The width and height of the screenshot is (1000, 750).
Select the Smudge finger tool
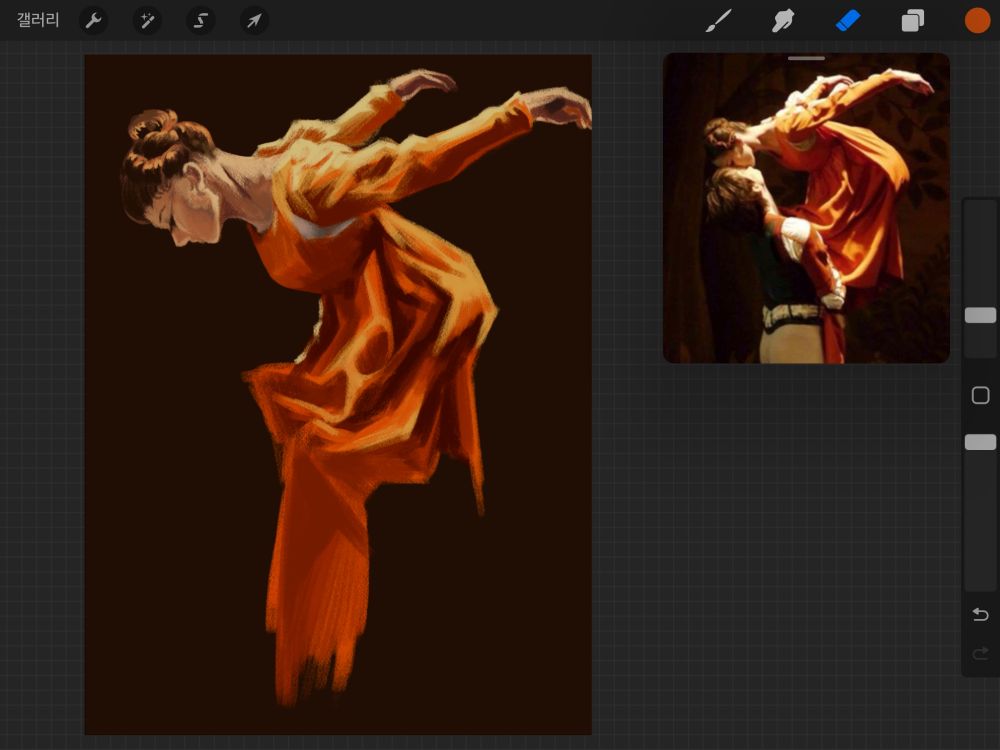click(x=783, y=20)
